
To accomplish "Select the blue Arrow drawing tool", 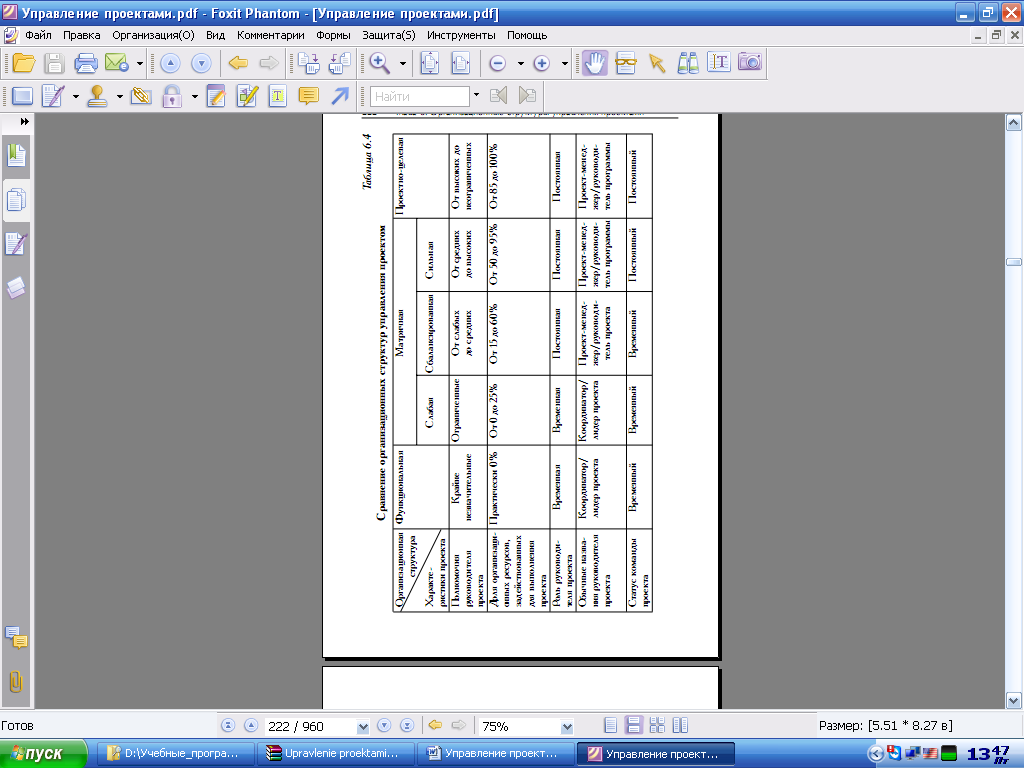I will tap(340, 97).
